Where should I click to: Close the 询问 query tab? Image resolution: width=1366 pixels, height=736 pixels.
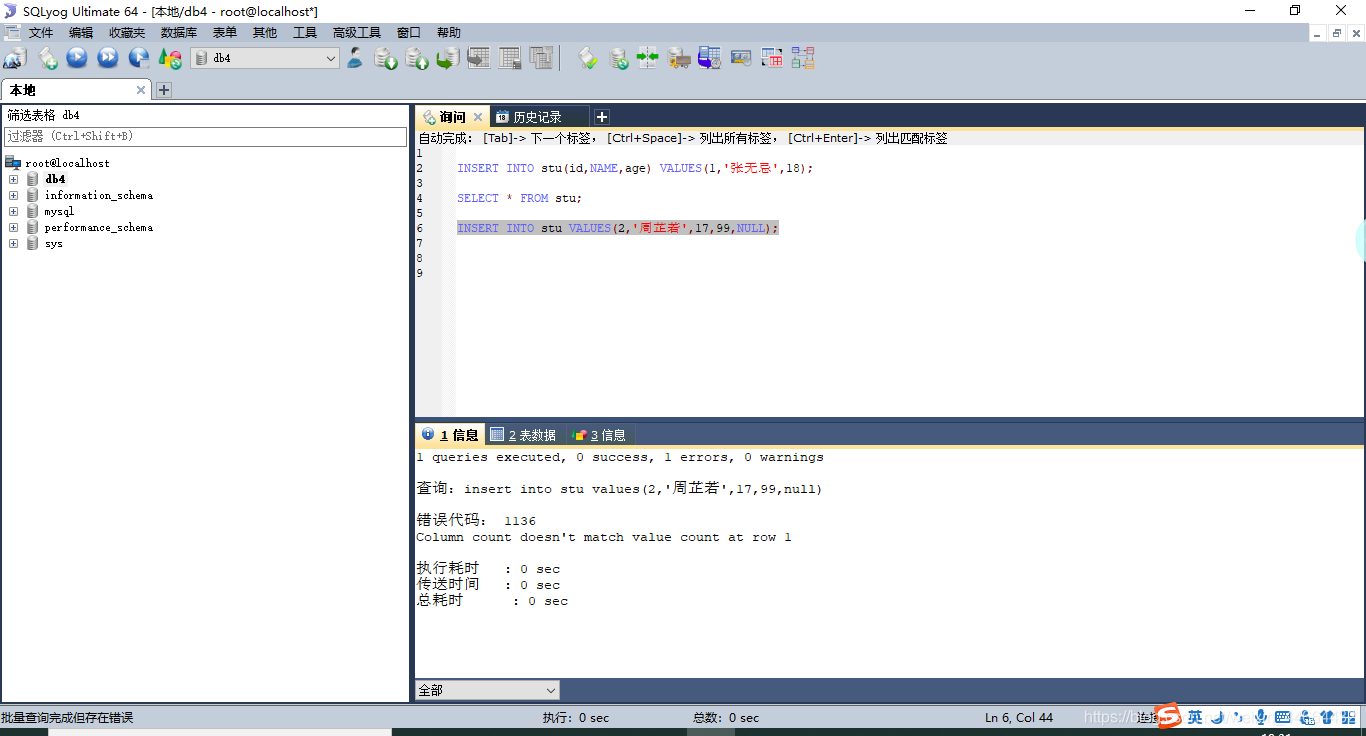pos(478,117)
